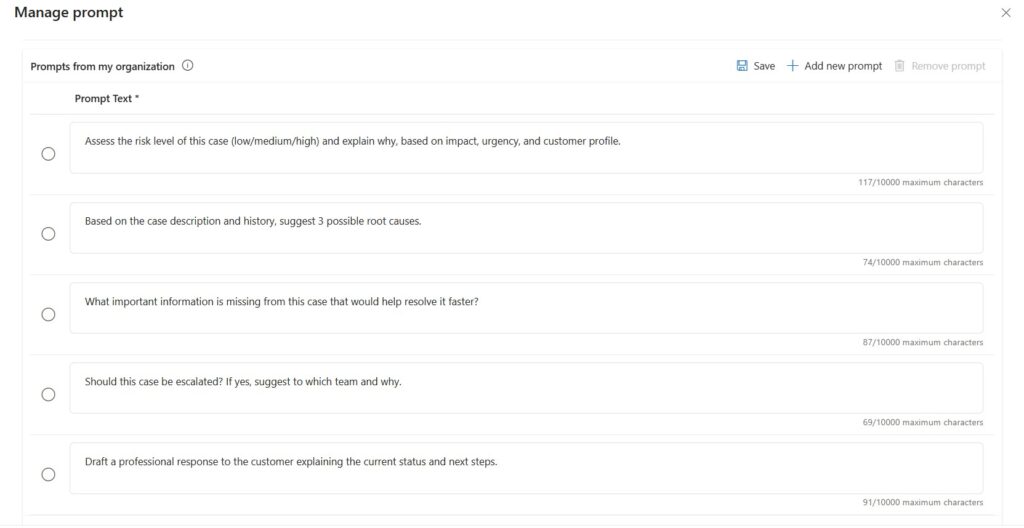
Task: Edit the 'What important information is missing' prompt
Action: 526,308
